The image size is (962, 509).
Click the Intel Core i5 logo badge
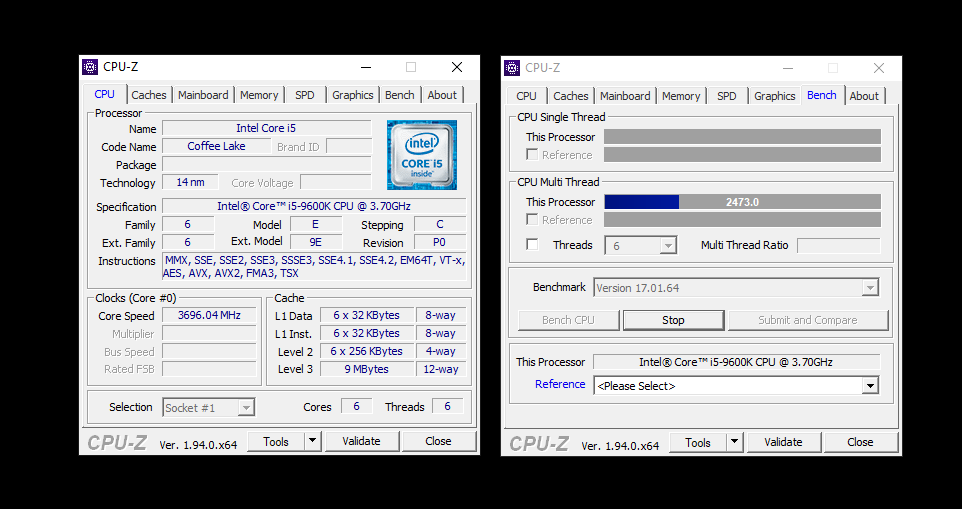click(422, 155)
